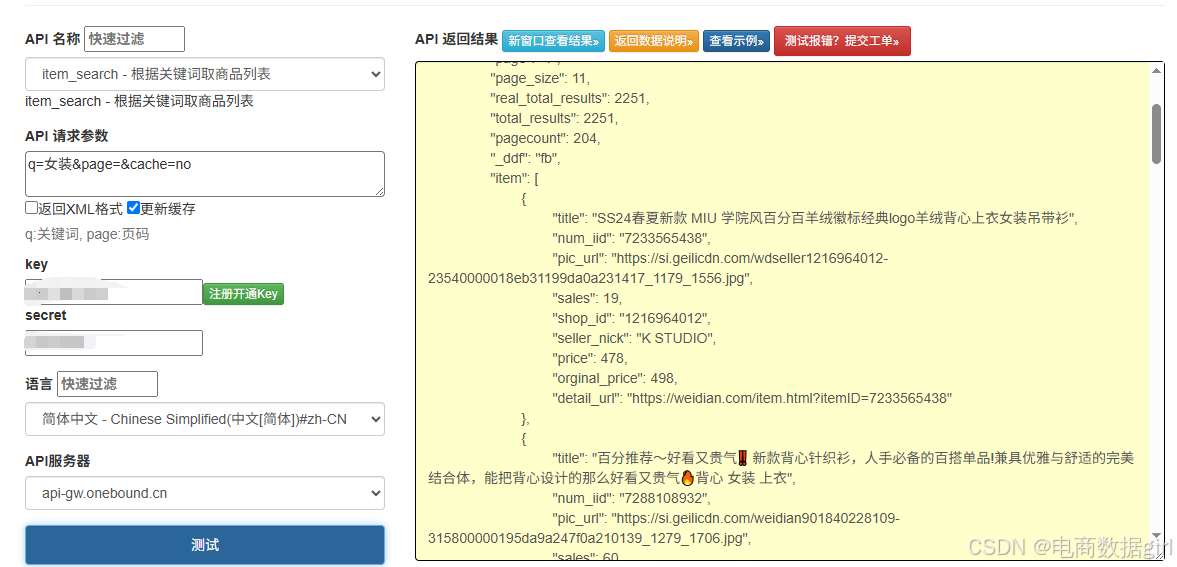Click the secret input field
This screenshot has height=567, width=1177.
click(x=114, y=343)
